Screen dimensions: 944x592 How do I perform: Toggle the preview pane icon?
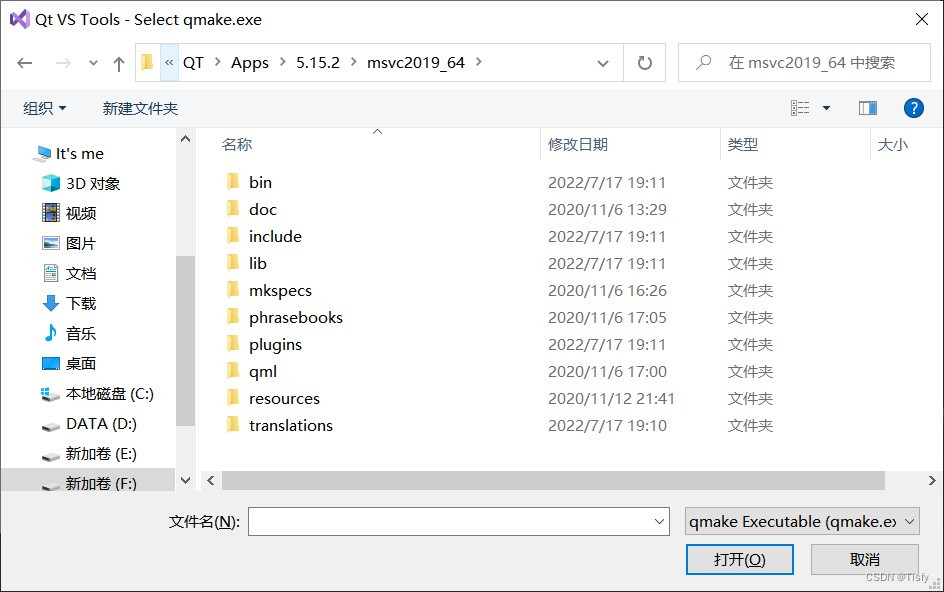click(868, 108)
